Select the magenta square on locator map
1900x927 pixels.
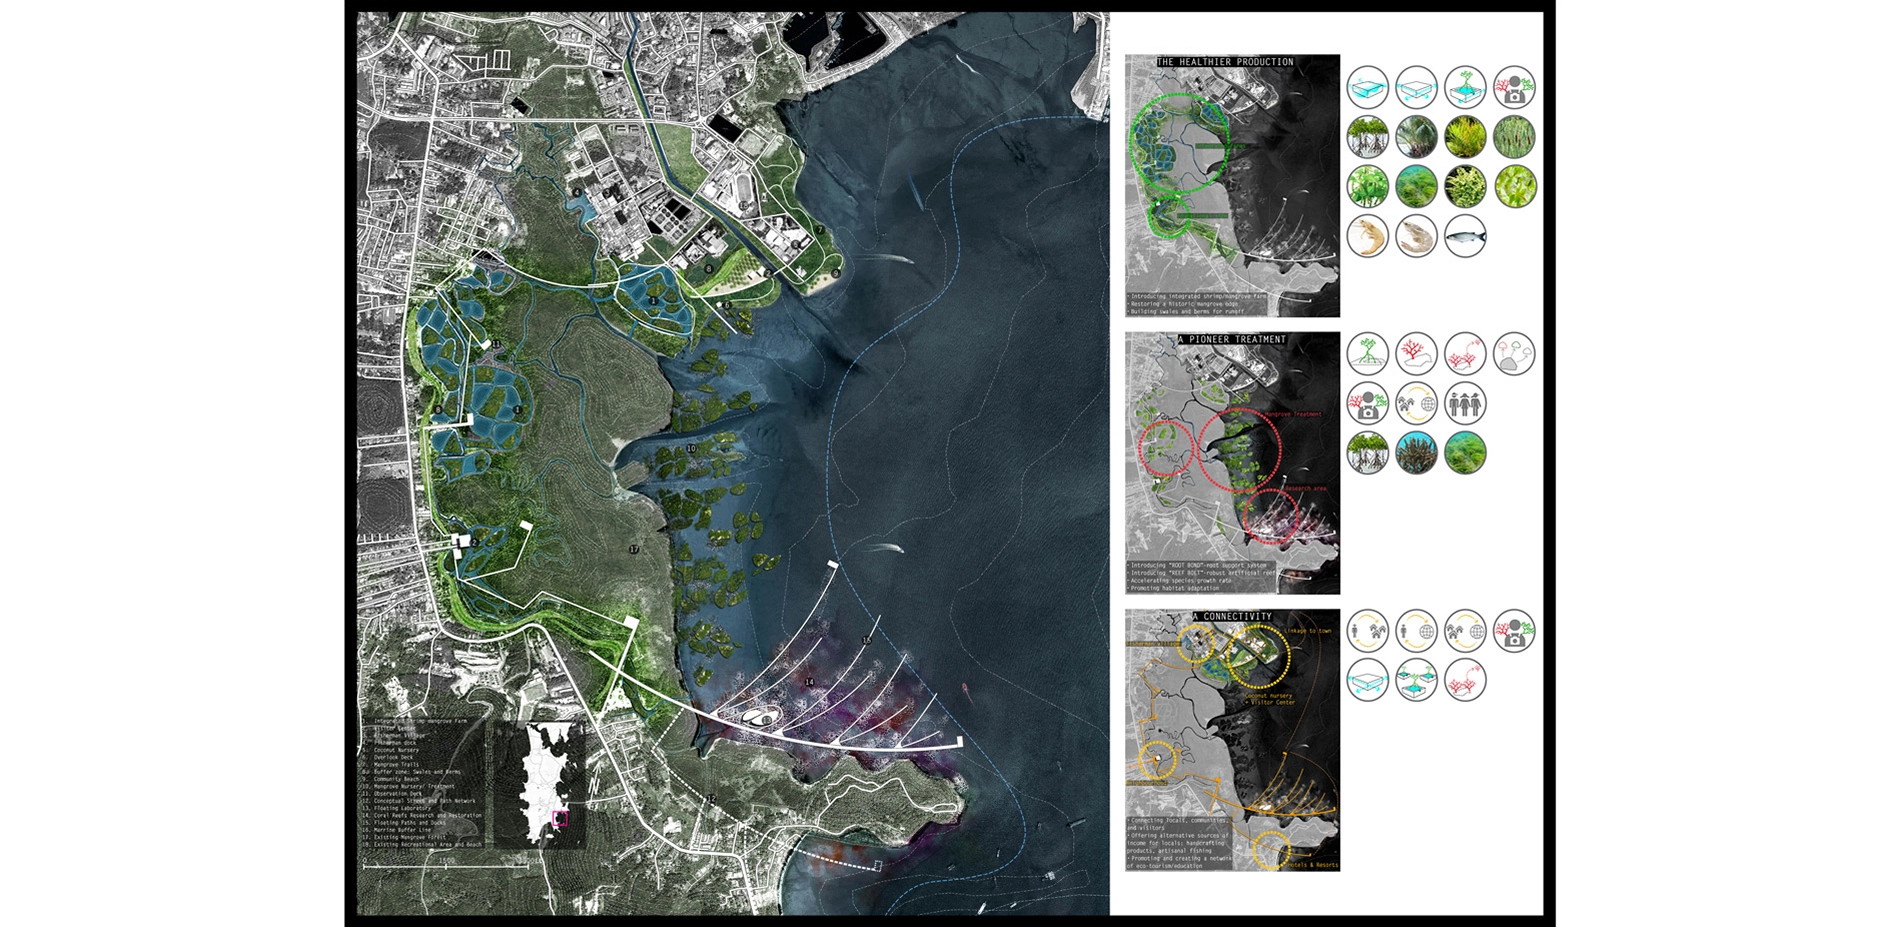[x=560, y=818]
